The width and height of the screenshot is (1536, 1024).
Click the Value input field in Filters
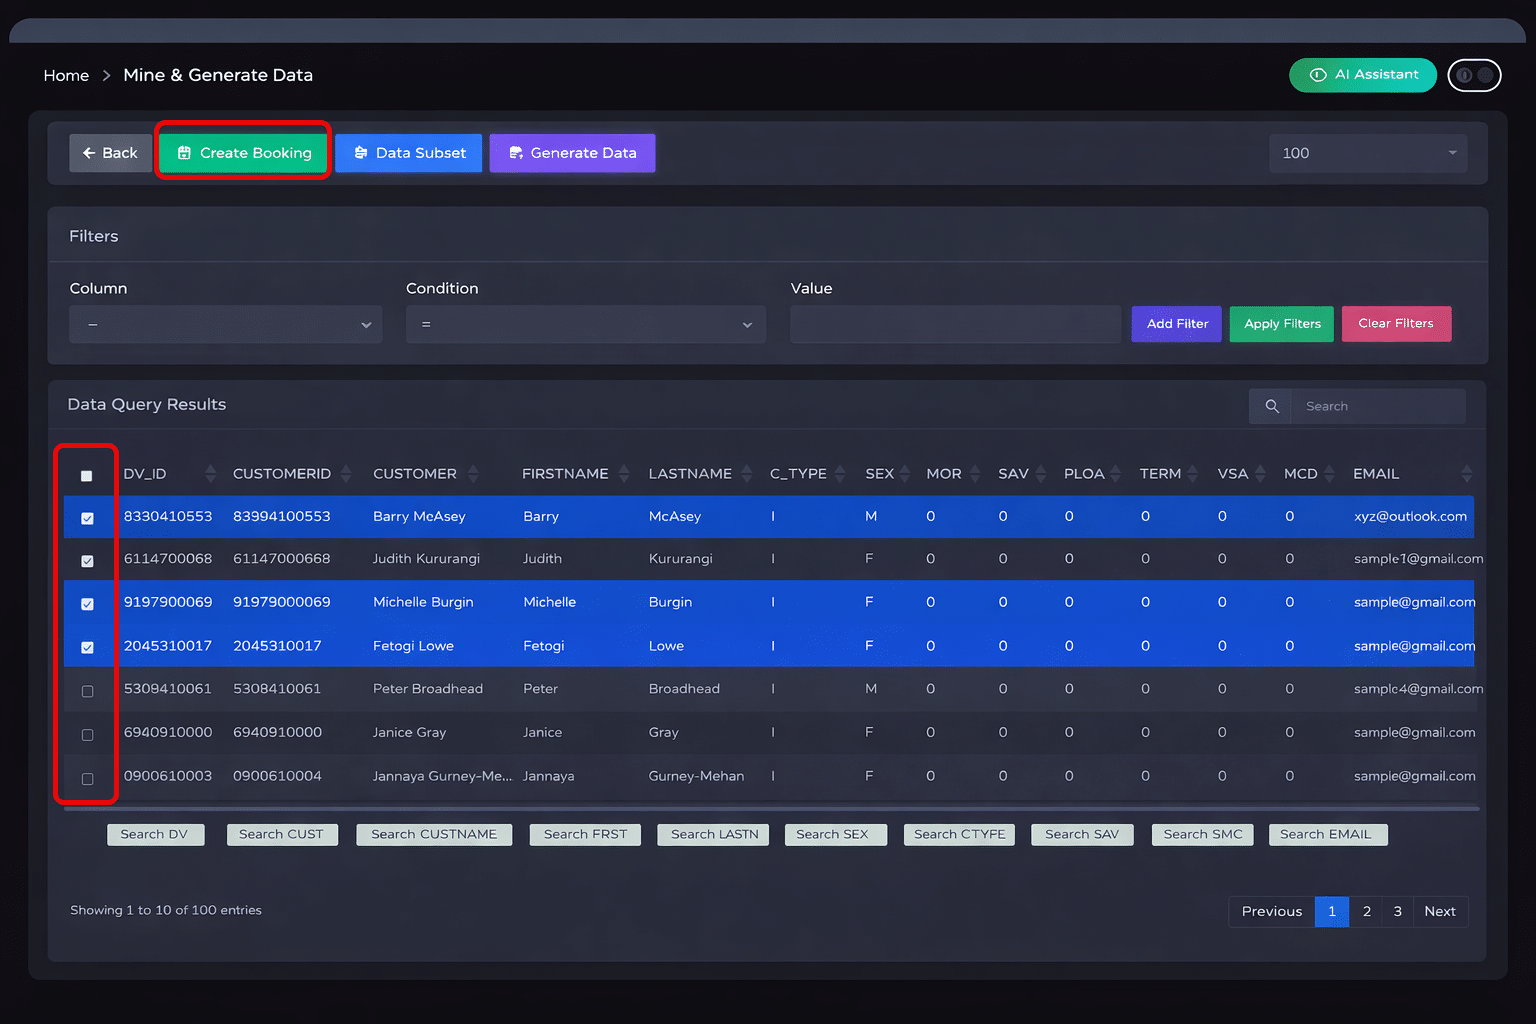click(x=954, y=324)
